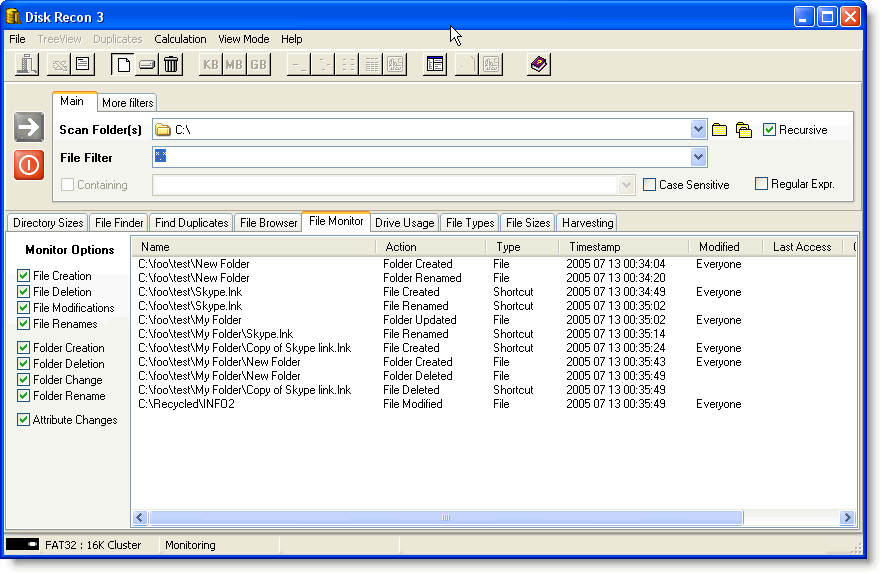Open the Find Duplicates tab
The width and height of the screenshot is (882, 574).
(191, 223)
